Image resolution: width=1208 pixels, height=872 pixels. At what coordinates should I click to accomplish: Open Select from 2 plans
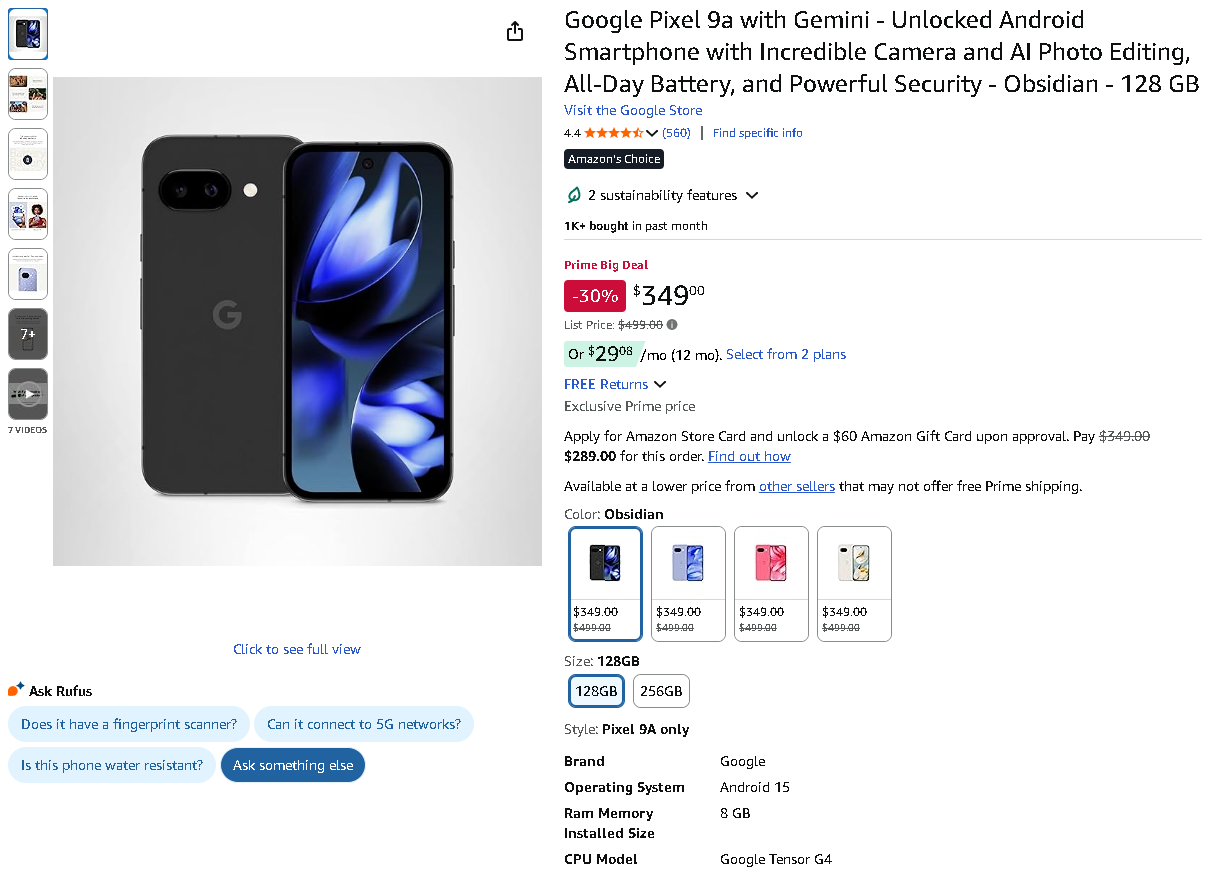pyautogui.click(x=786, y=354)
